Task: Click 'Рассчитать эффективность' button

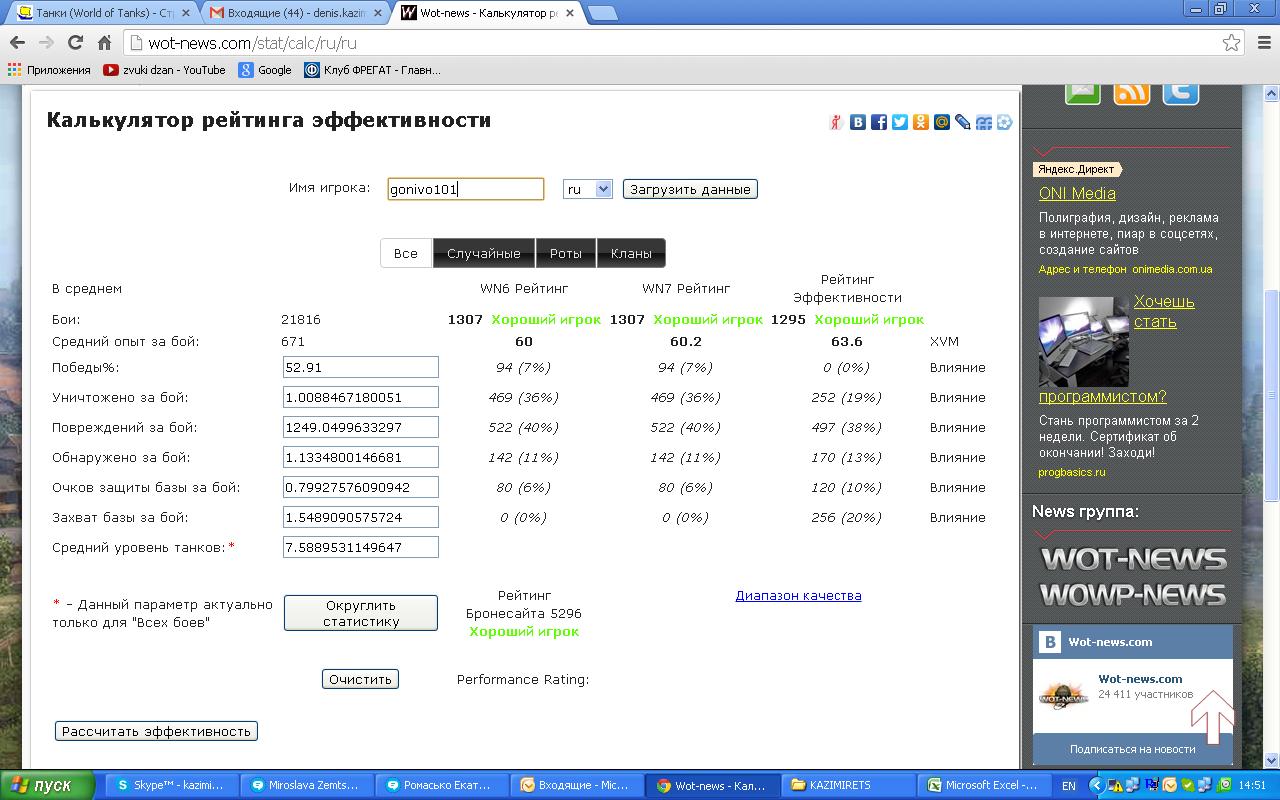Action: point(156,731)
